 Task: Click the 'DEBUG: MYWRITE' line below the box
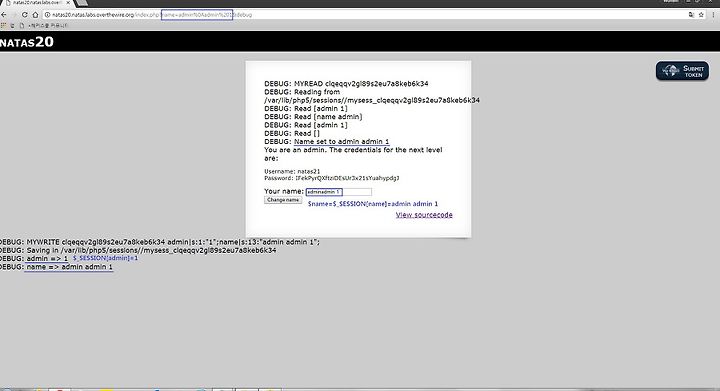coord(159,242)
